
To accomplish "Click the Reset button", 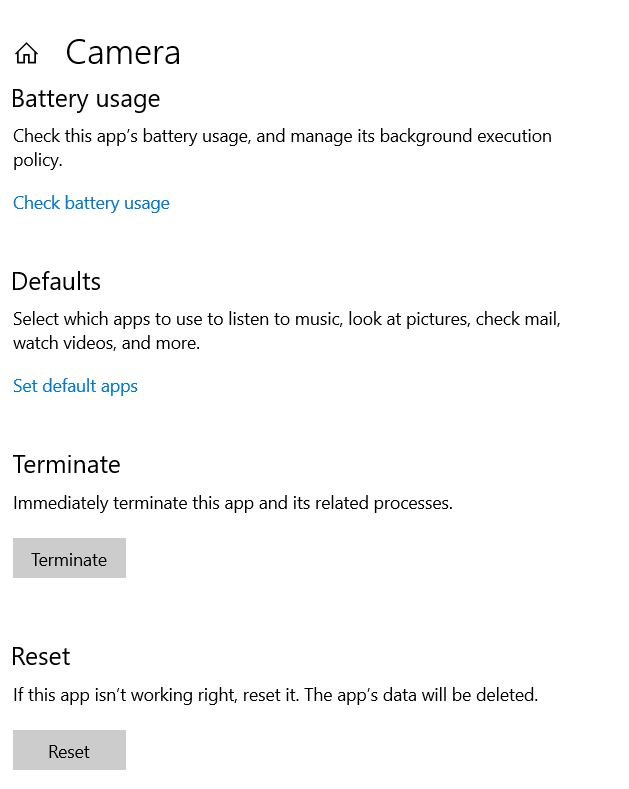I will pos(69,750).
